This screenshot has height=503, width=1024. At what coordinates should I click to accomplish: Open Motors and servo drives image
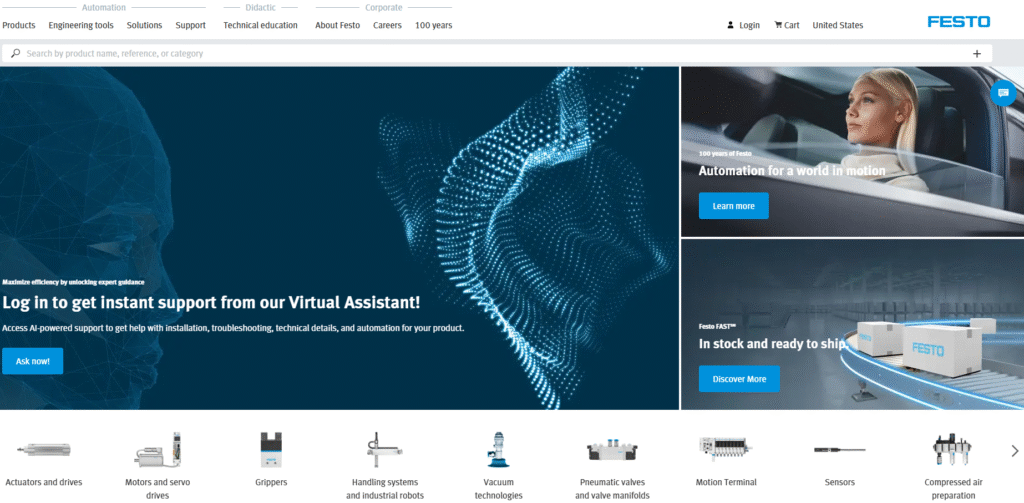point(157,449)
